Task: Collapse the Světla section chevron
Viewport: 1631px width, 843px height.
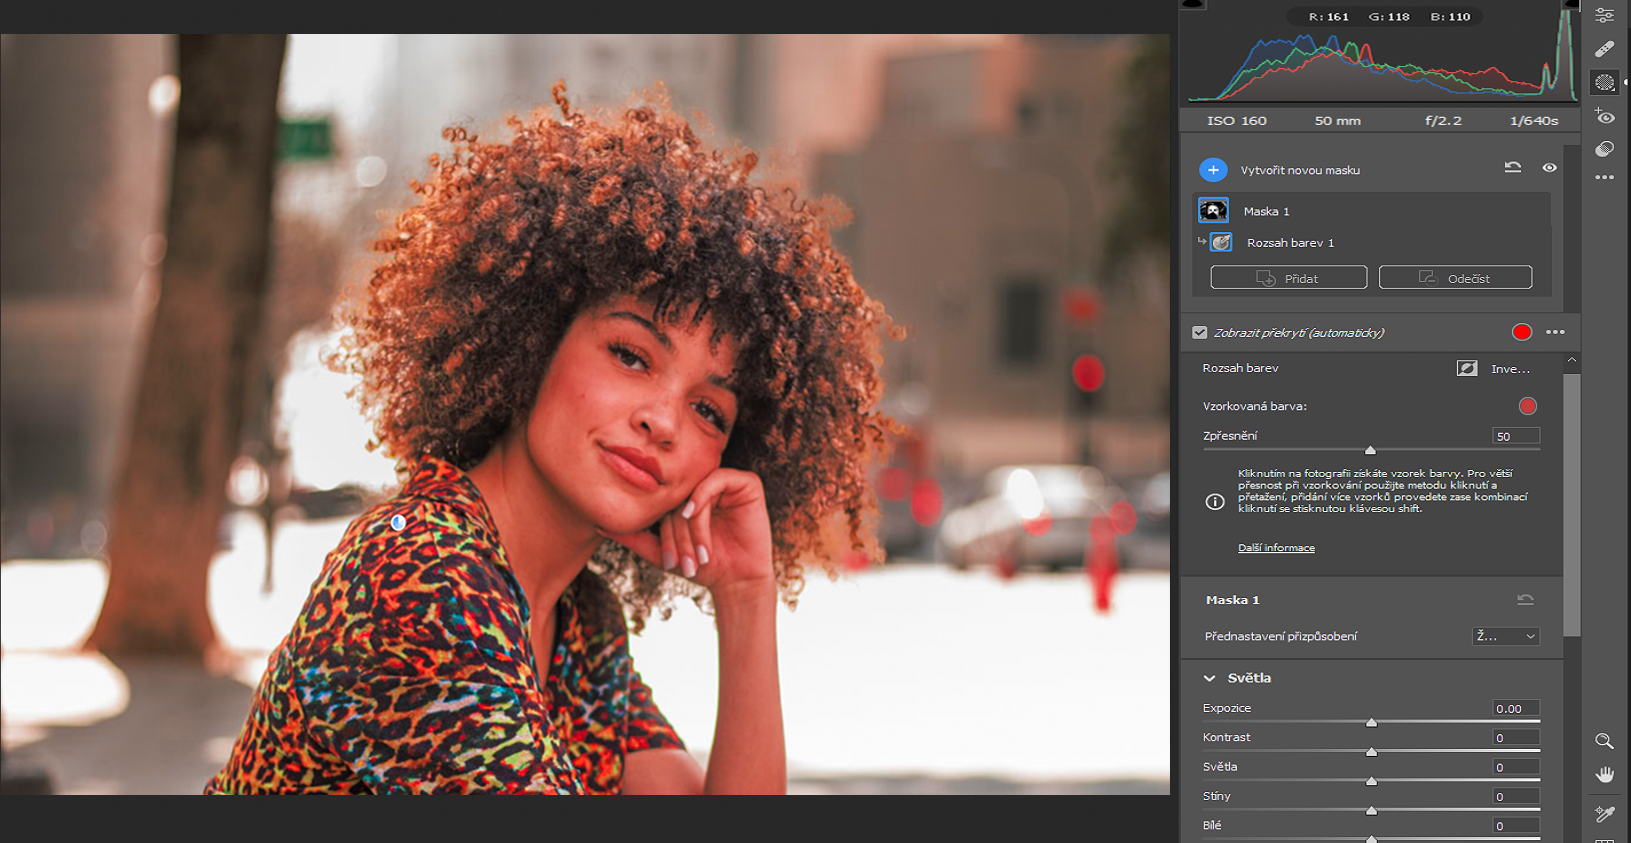Action: pyautogui.click(x=1210, y=678)
